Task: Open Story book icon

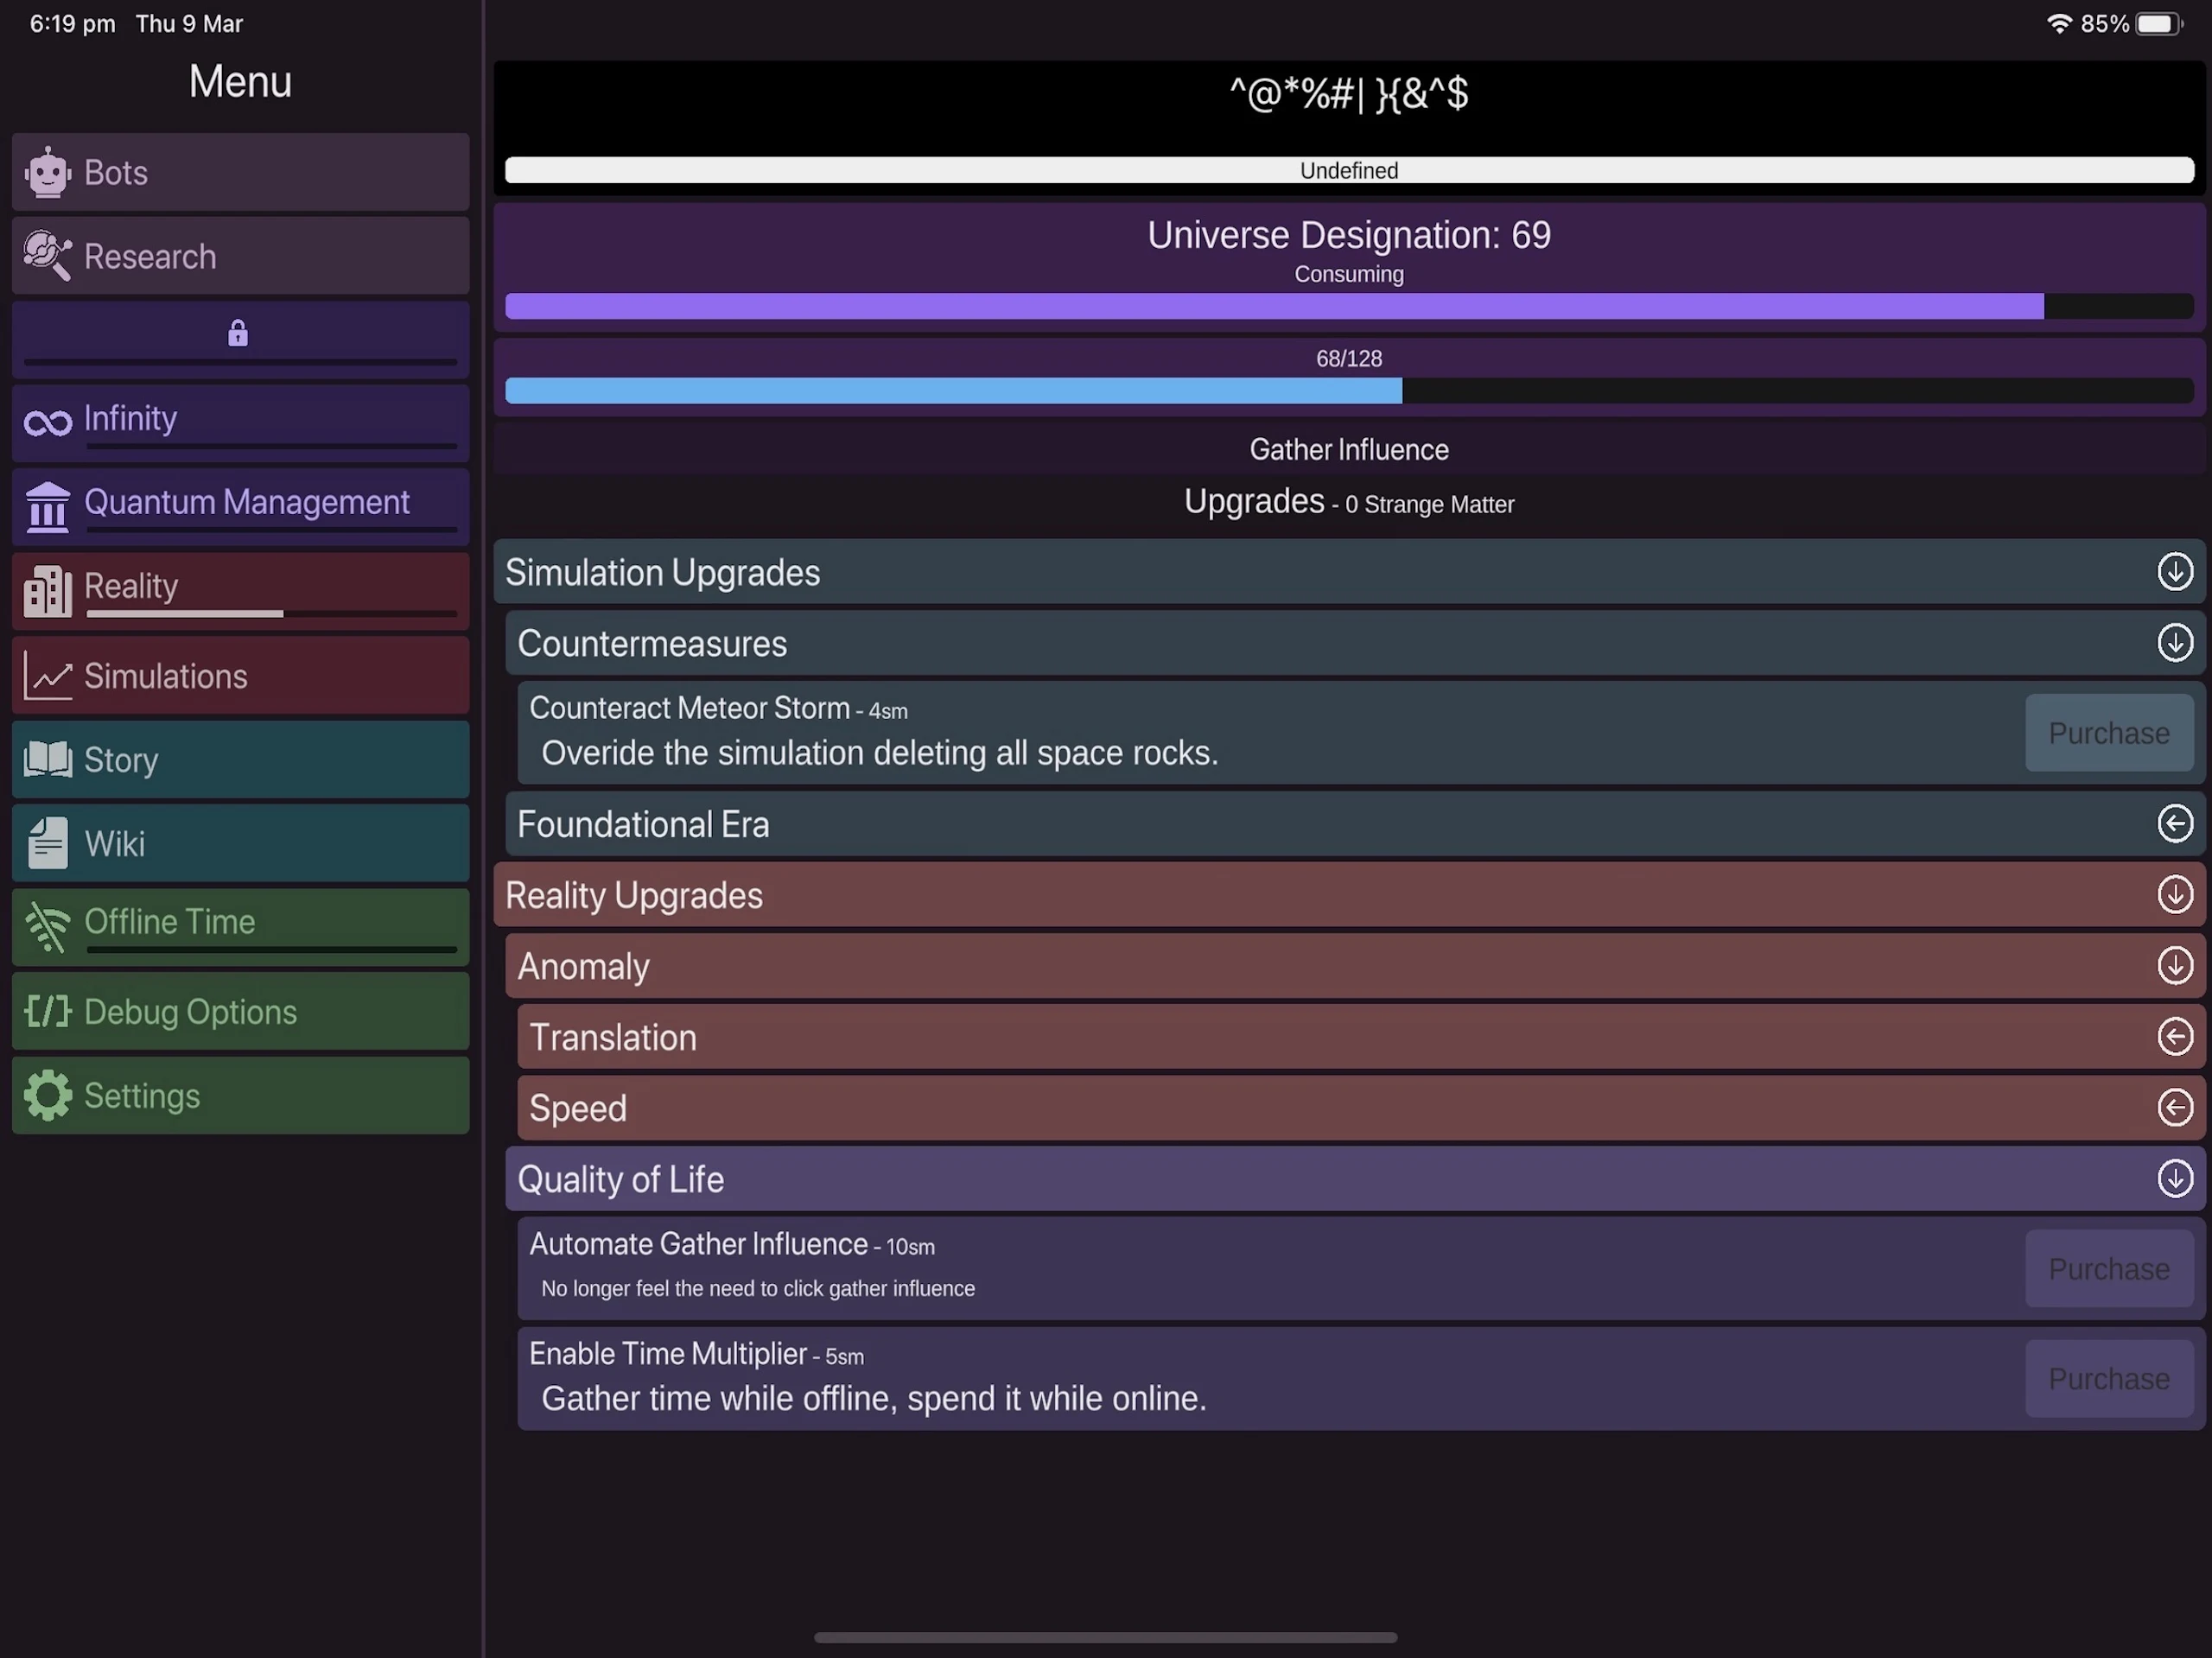Action: [47, 760]
